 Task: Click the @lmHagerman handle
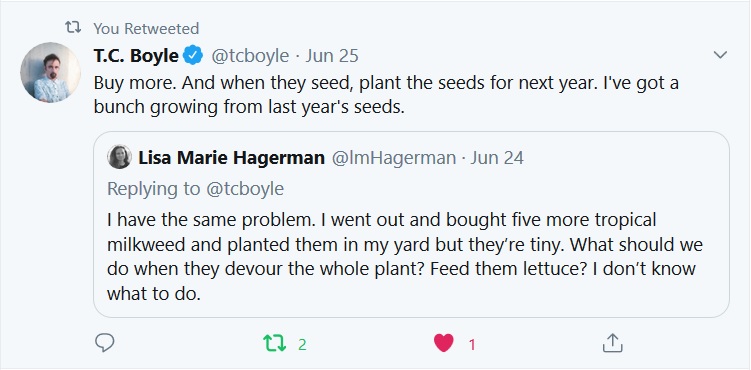[394, 158]
